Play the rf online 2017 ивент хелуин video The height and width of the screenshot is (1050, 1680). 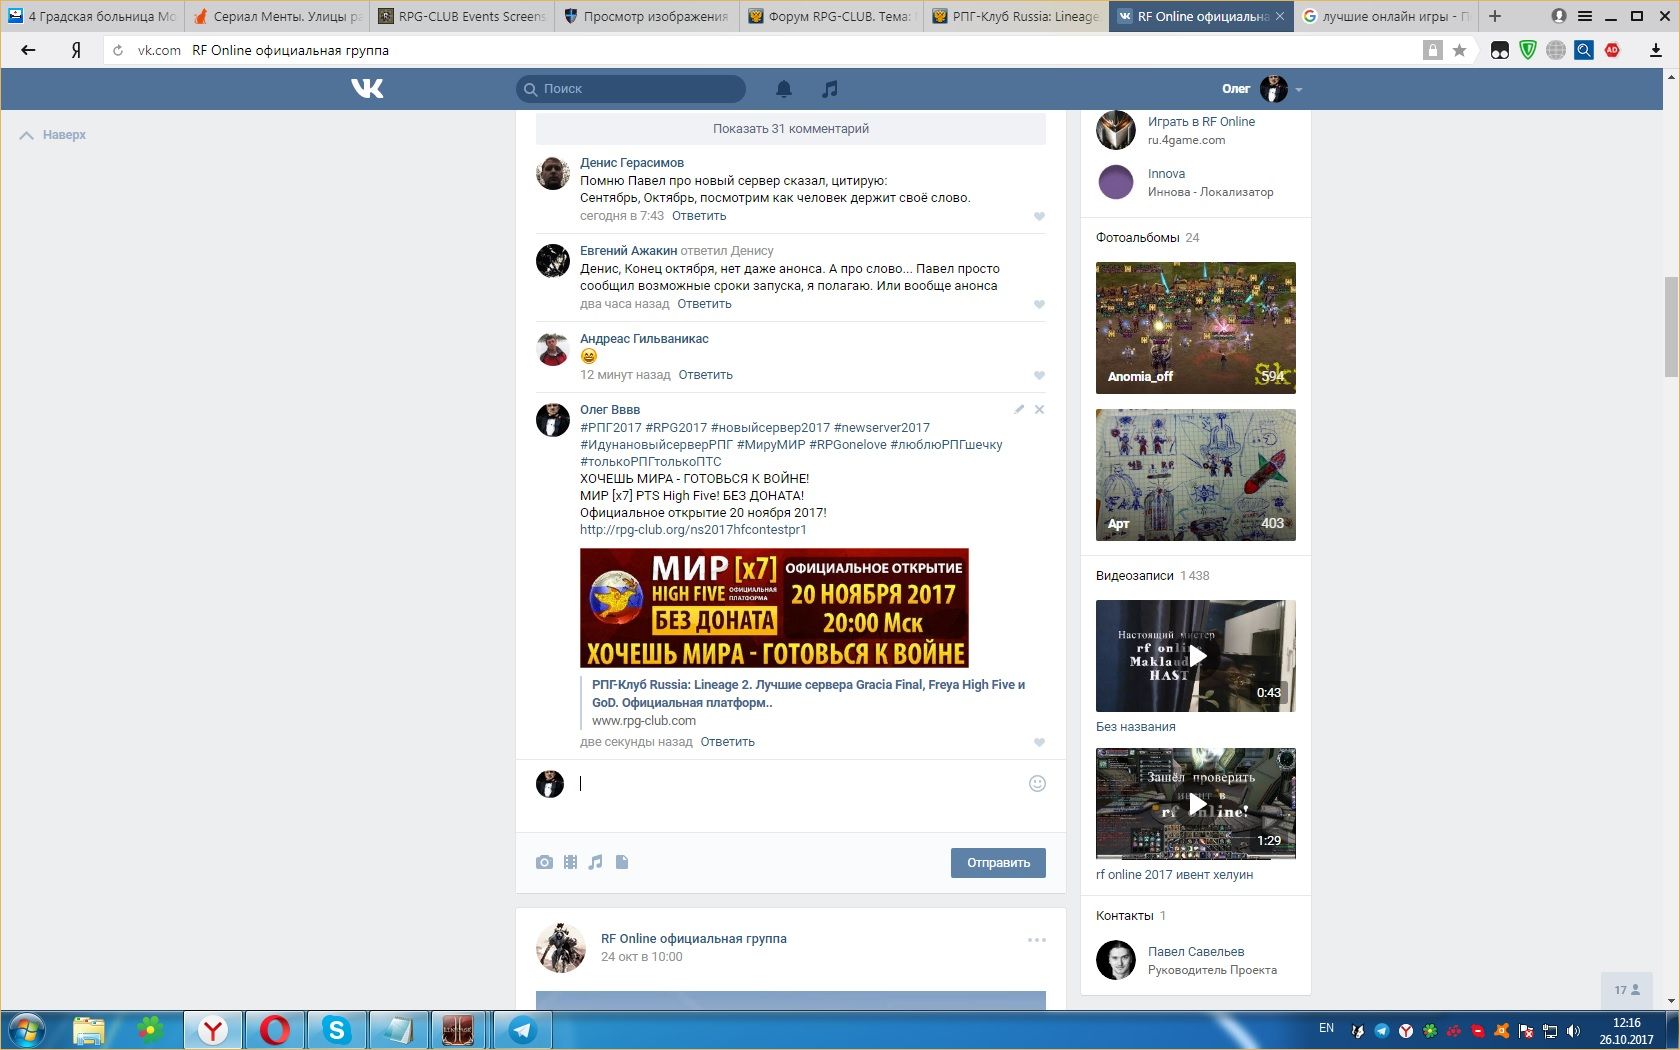tap(1196, 804)
